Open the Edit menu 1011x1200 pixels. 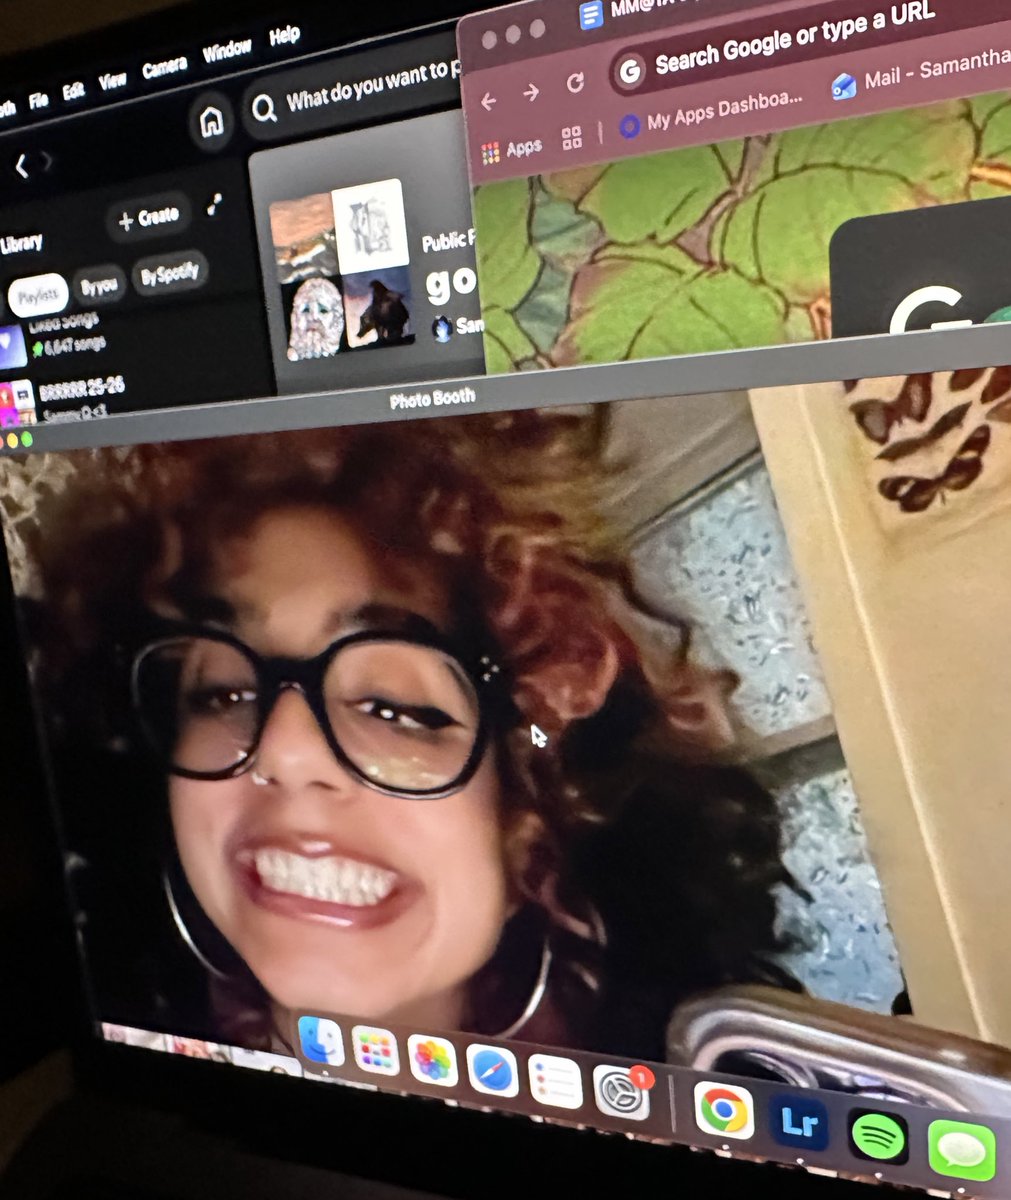pyautogui.click(x=74, y=90)
